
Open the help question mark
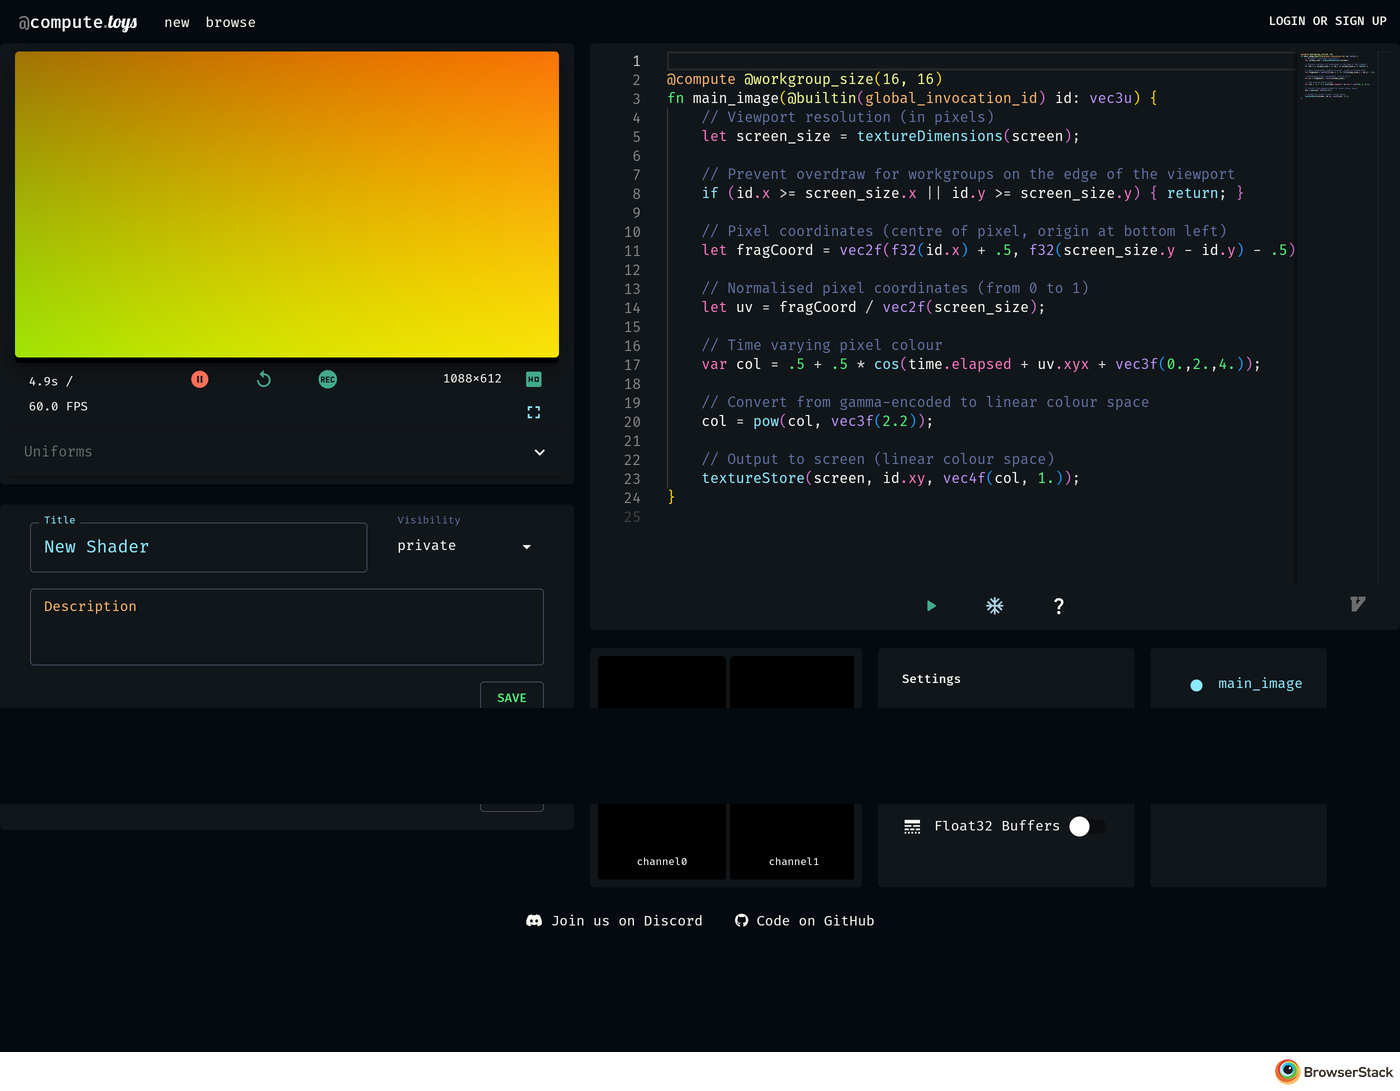click(1059, 606)
